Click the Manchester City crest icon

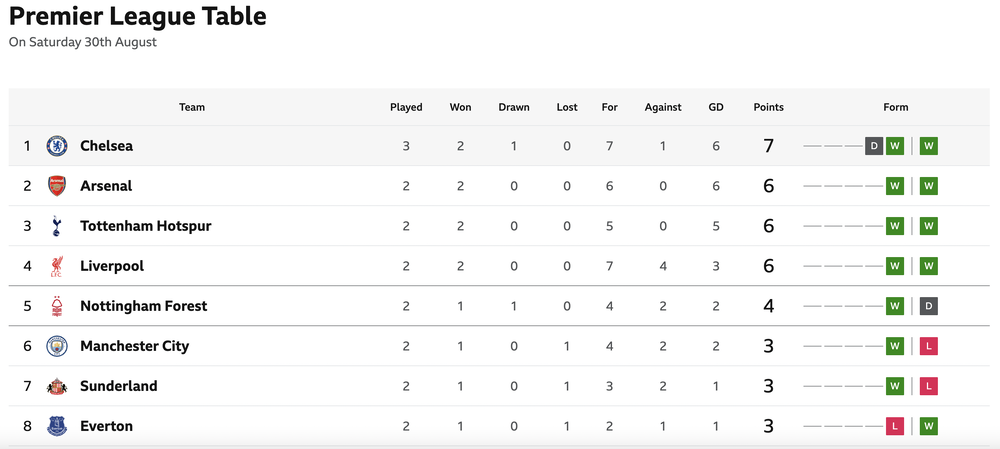coord(57,346)
